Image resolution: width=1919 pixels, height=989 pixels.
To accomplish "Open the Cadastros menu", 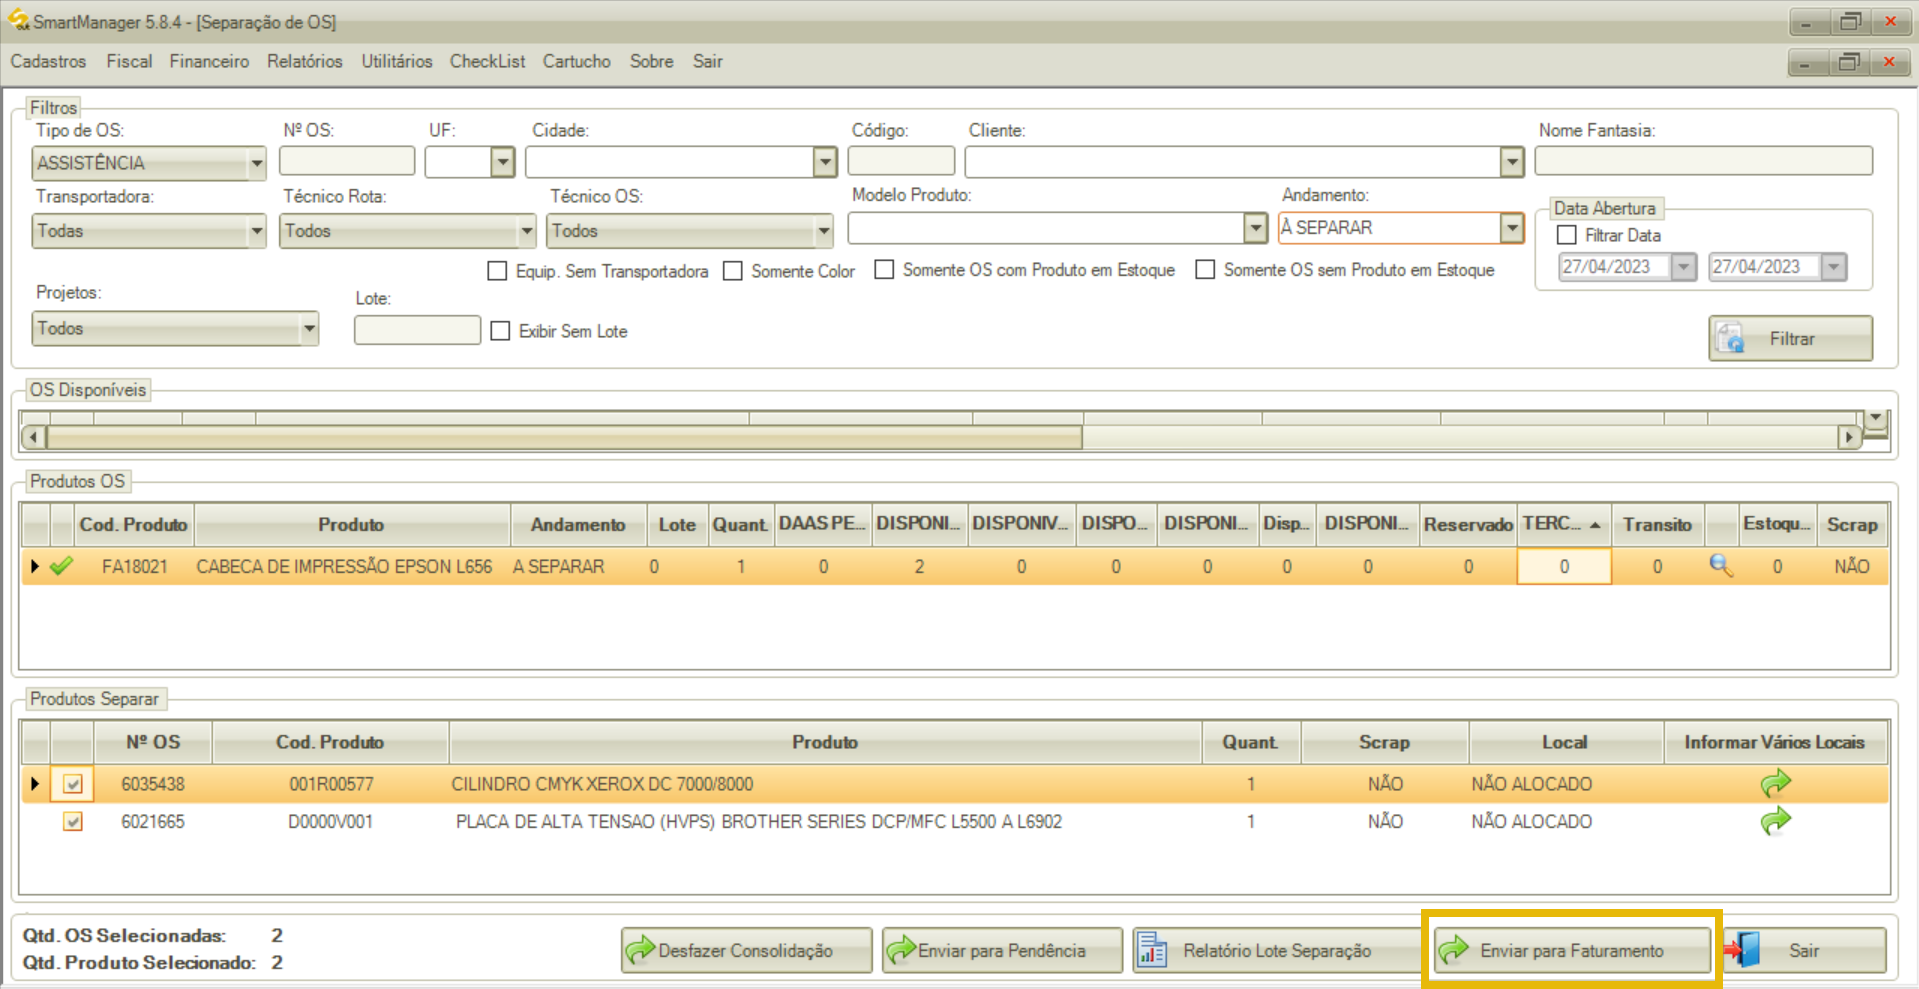I will (x=48, y=61).
